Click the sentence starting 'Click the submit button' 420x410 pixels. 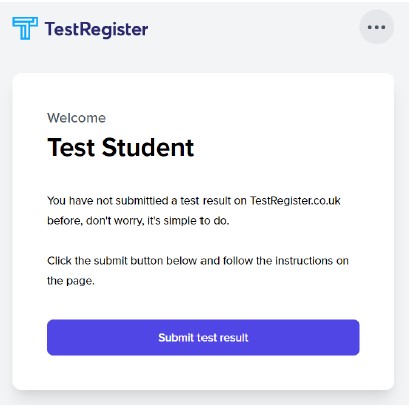(x=198, y=261)
